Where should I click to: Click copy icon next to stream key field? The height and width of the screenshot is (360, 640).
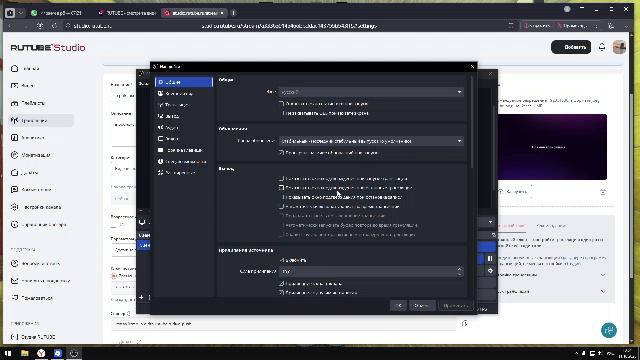coord(464,323)
